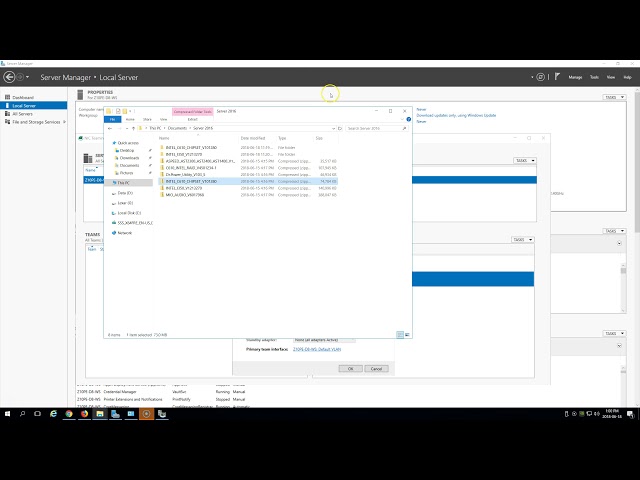The height and width of the screenshot is (480, 640).
Task: Click the Explorer help question mark icon
Action: click(409, 119)
